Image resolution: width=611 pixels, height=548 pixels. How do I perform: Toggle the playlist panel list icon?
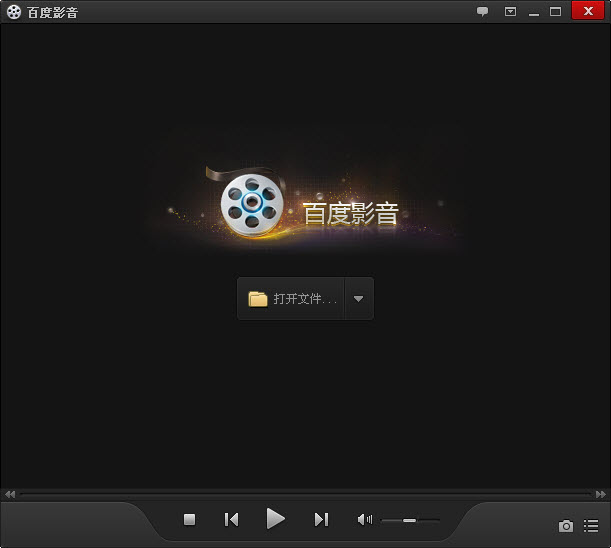coord(591,526)
